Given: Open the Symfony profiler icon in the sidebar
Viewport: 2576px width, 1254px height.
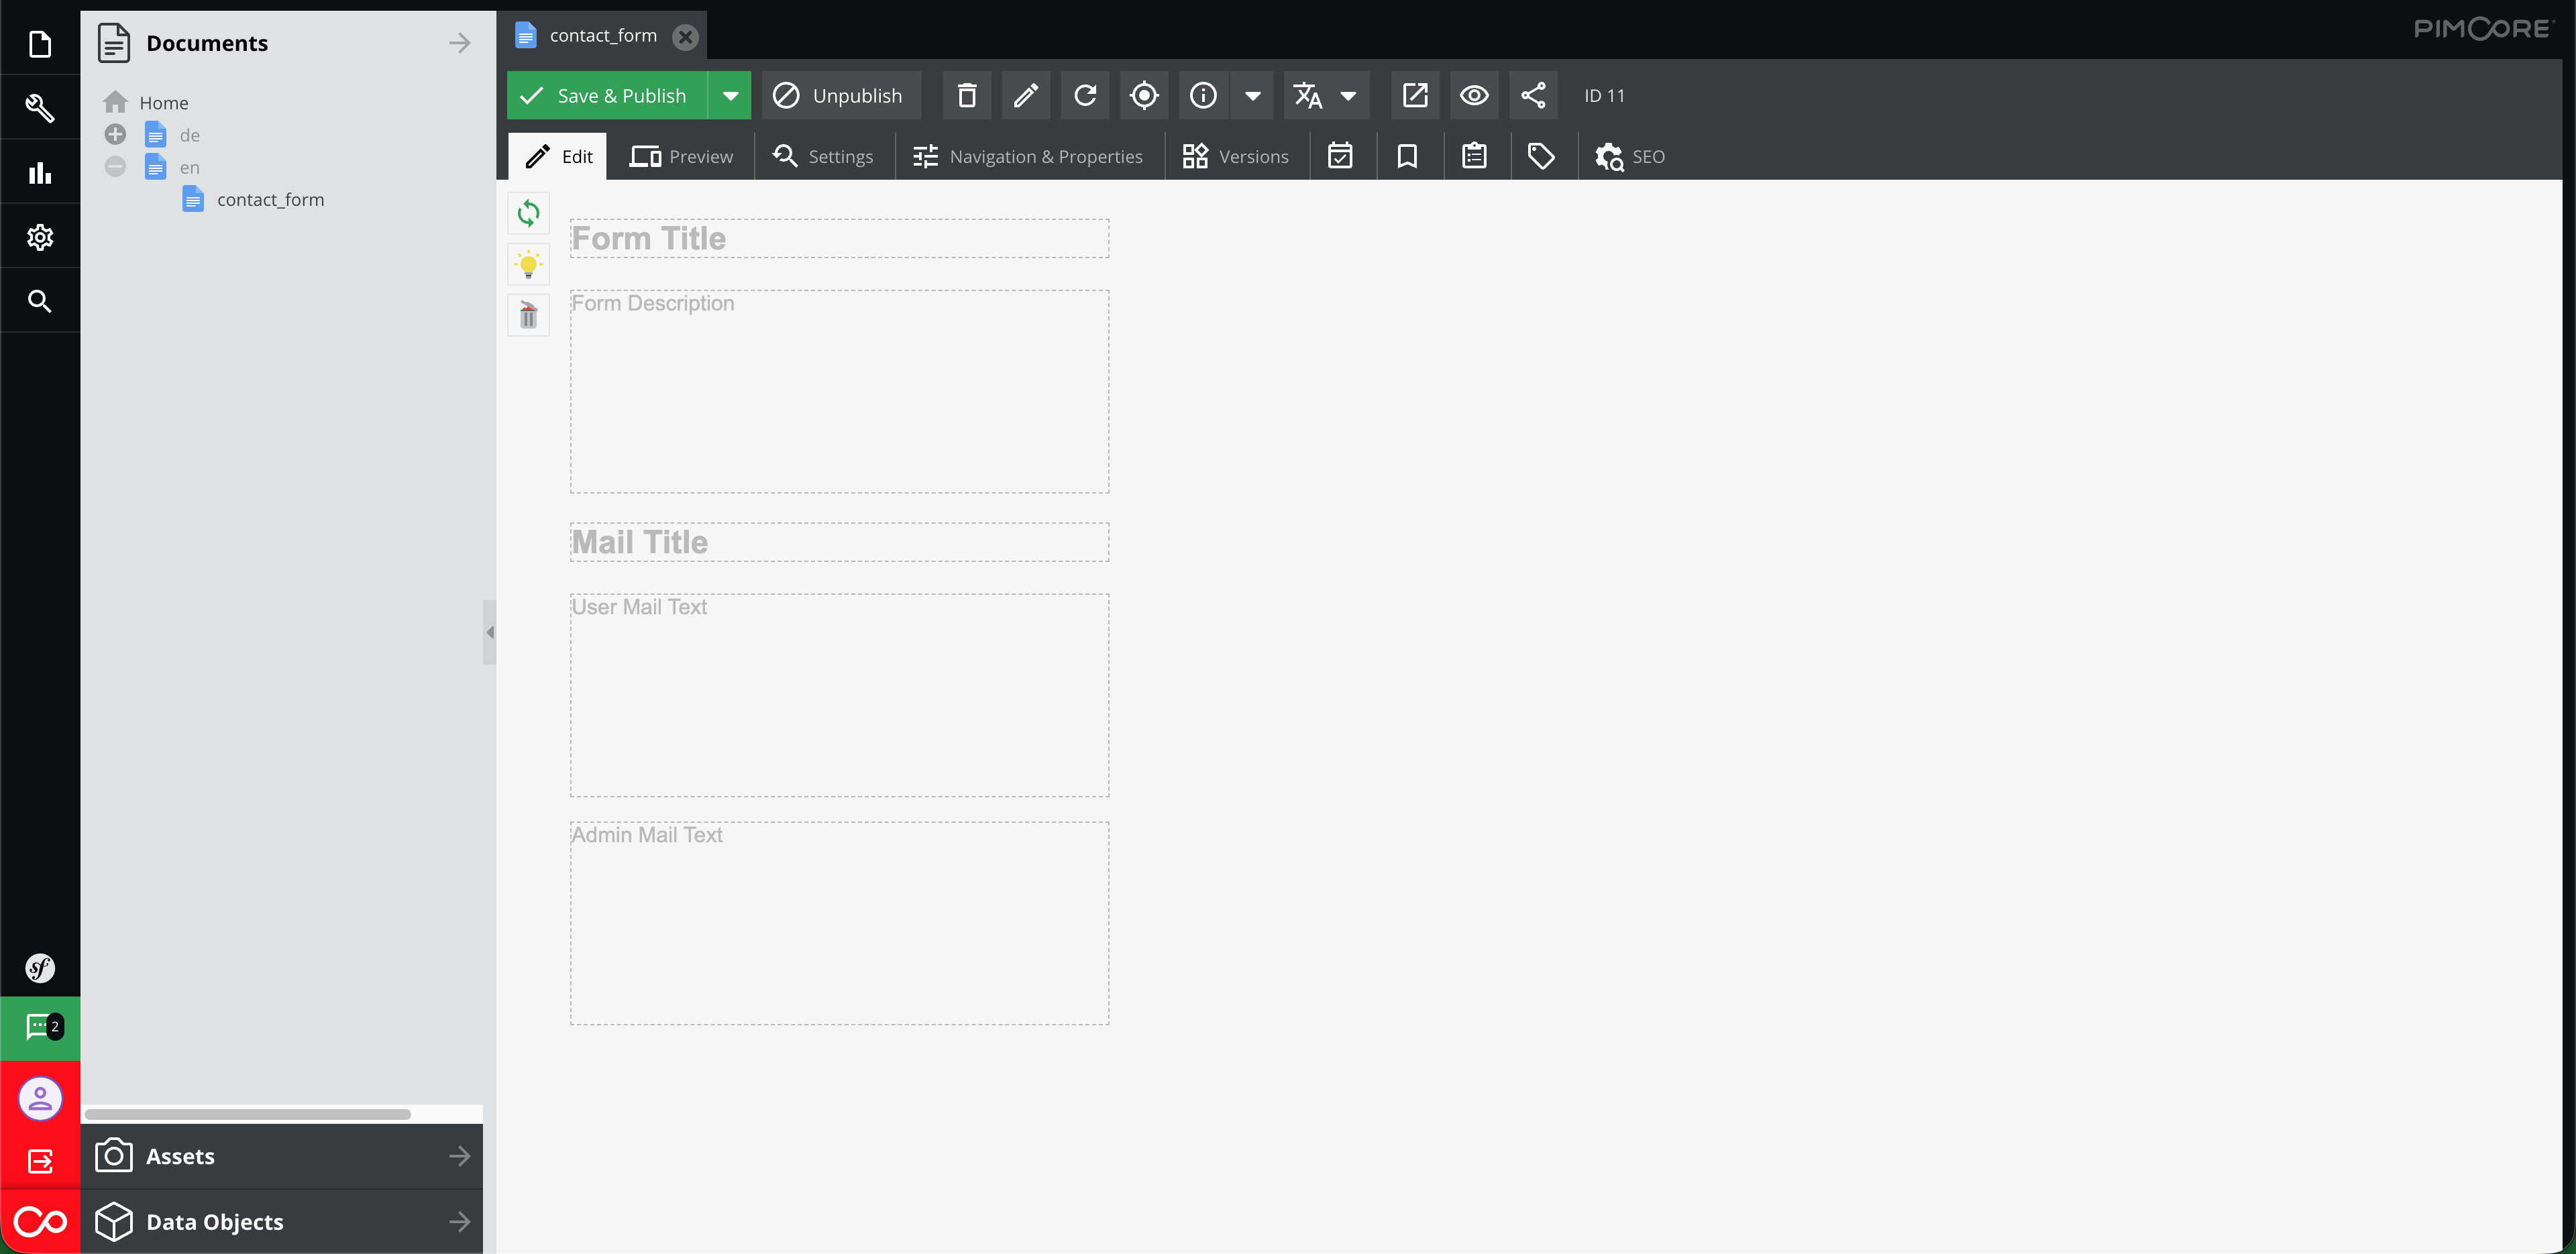Looking at the screenshot, I should pos(39,967).
